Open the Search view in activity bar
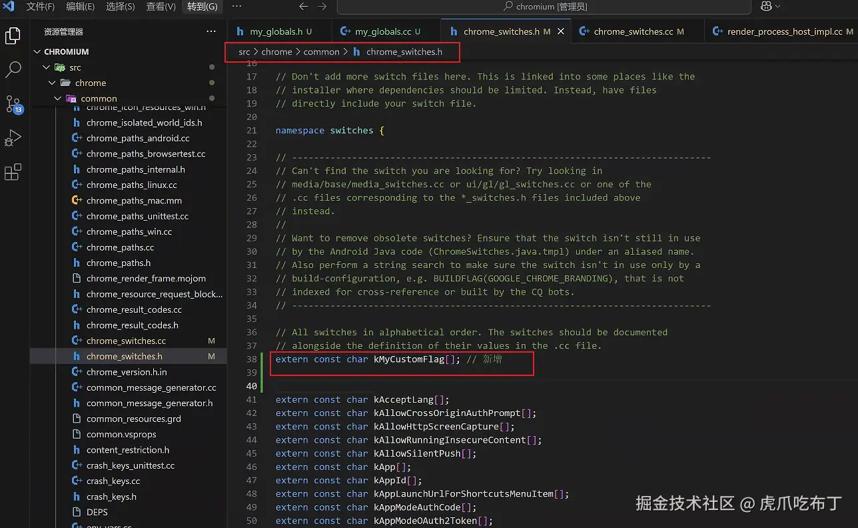 (x=13, y=69)
